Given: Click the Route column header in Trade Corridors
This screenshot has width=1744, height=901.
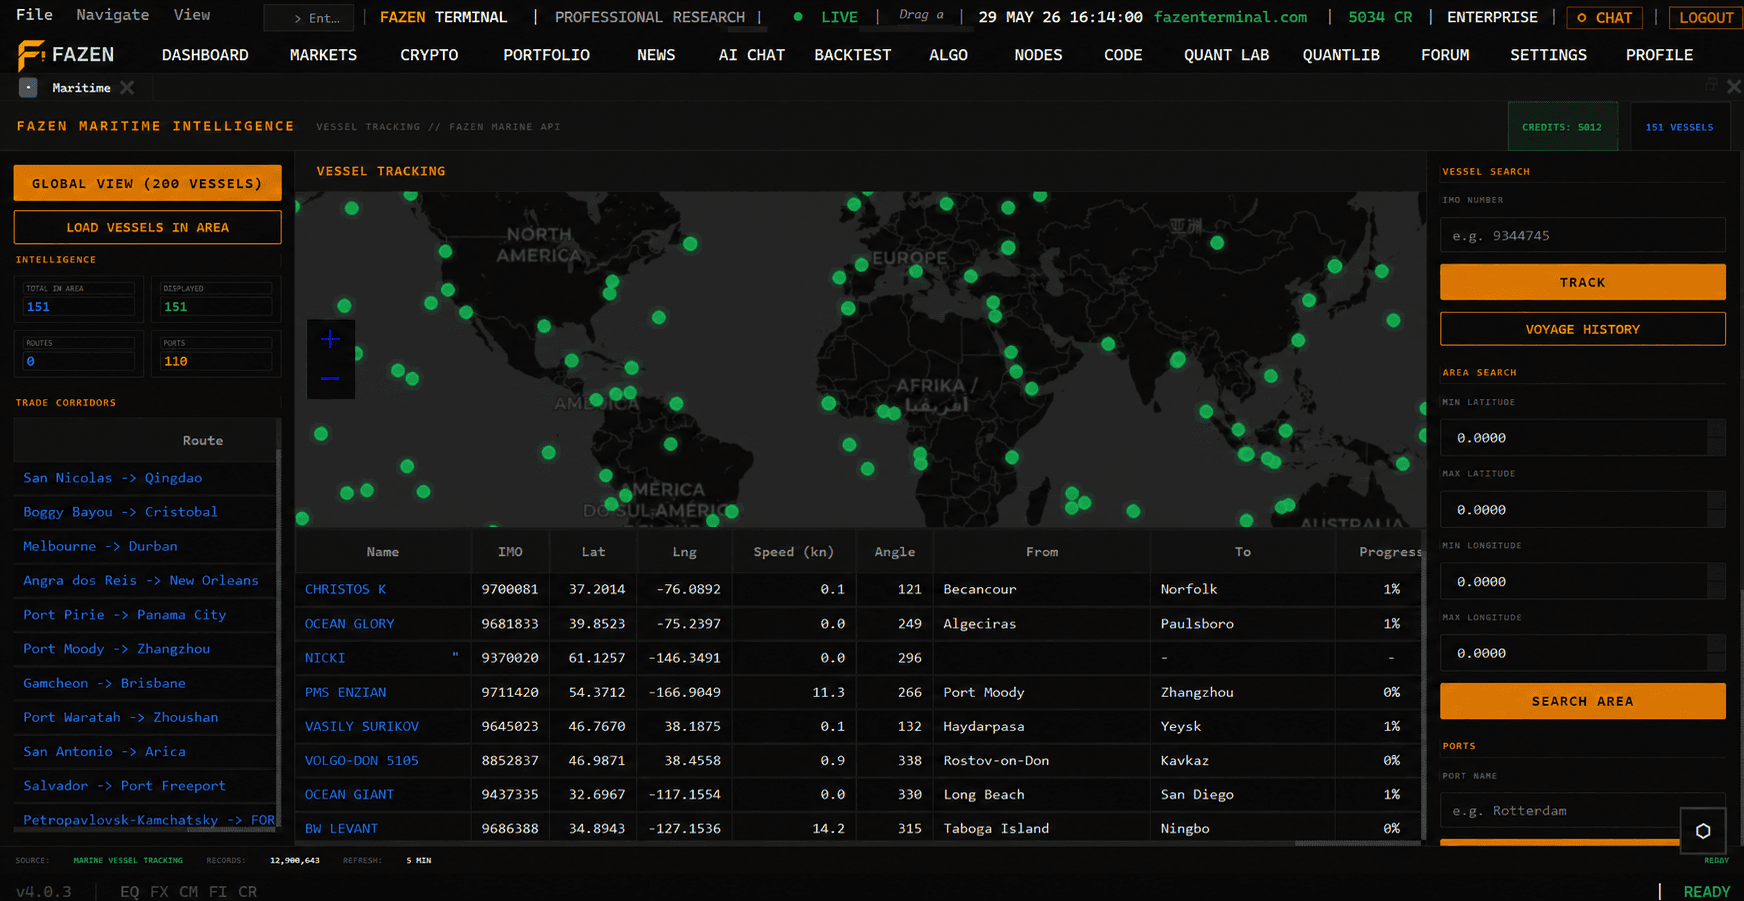Looking at the screenshot, I should (x=202, y=441).
